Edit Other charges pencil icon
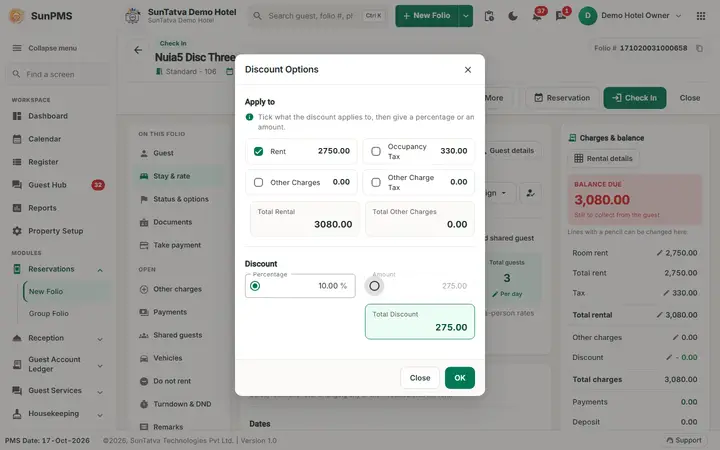Viewport: 720px width, 450px height. pyautogui.click(x=675, y=337)
